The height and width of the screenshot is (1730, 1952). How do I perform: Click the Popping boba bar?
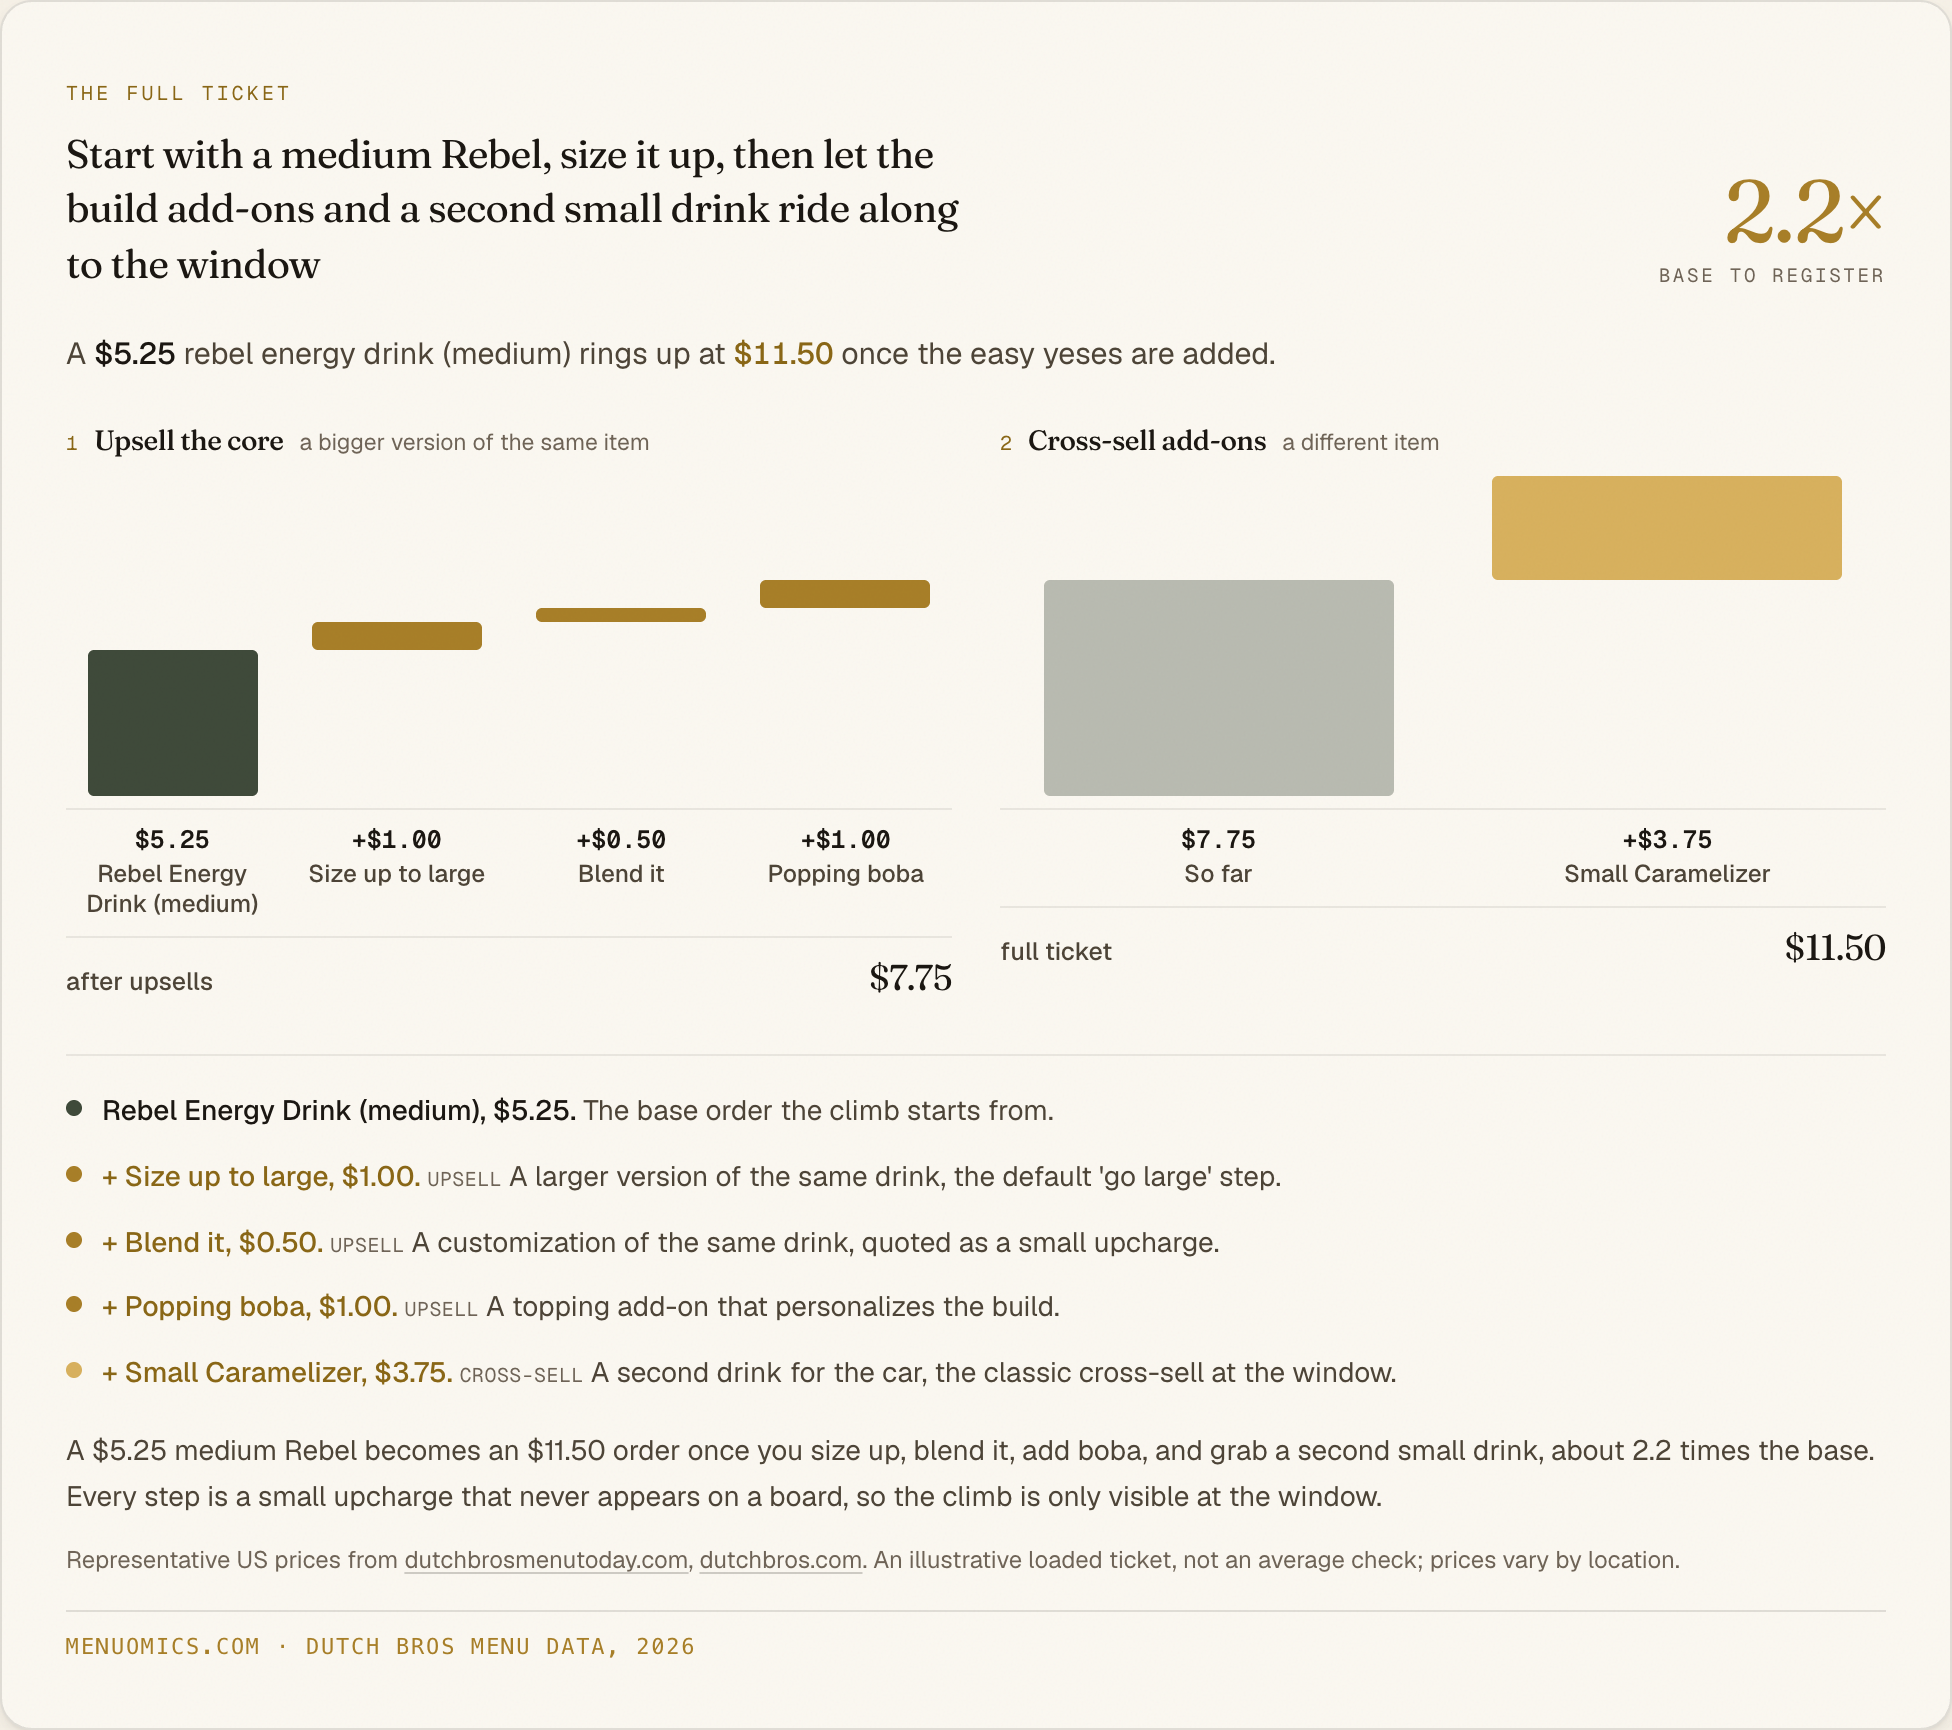coord(845,594)
